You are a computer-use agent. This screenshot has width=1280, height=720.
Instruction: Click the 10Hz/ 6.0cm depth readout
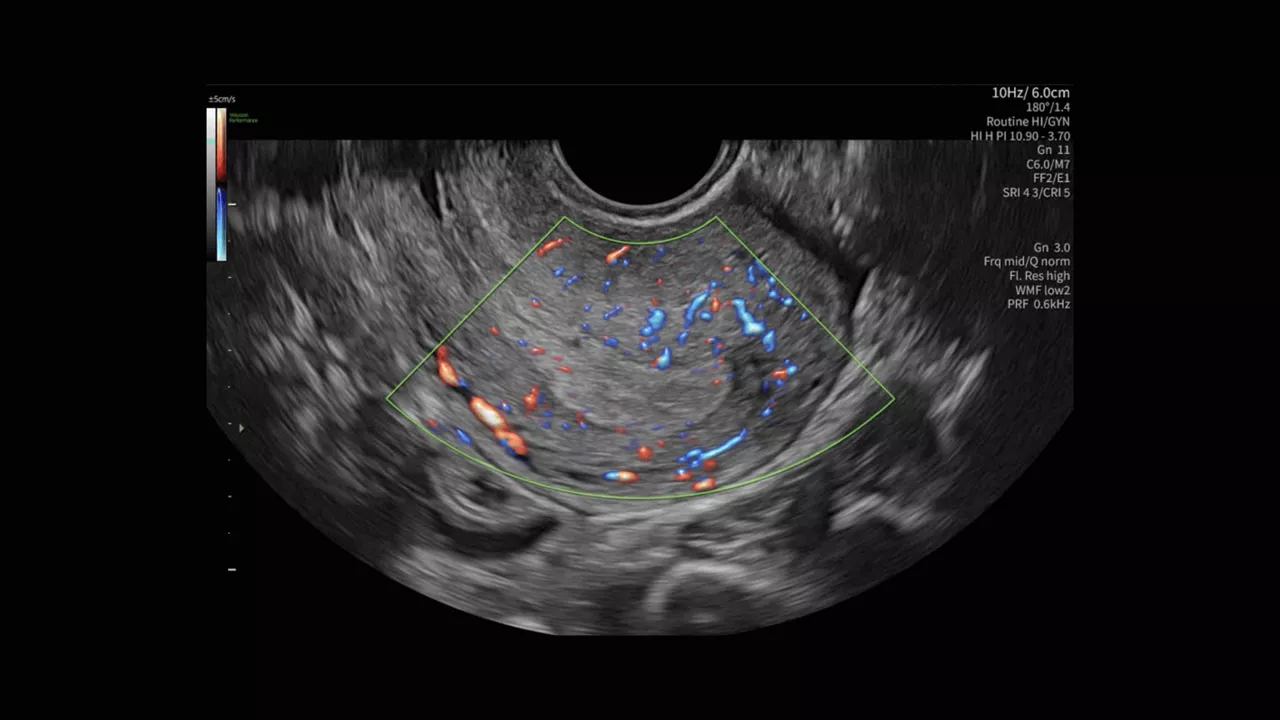(x=1030, y=93)
